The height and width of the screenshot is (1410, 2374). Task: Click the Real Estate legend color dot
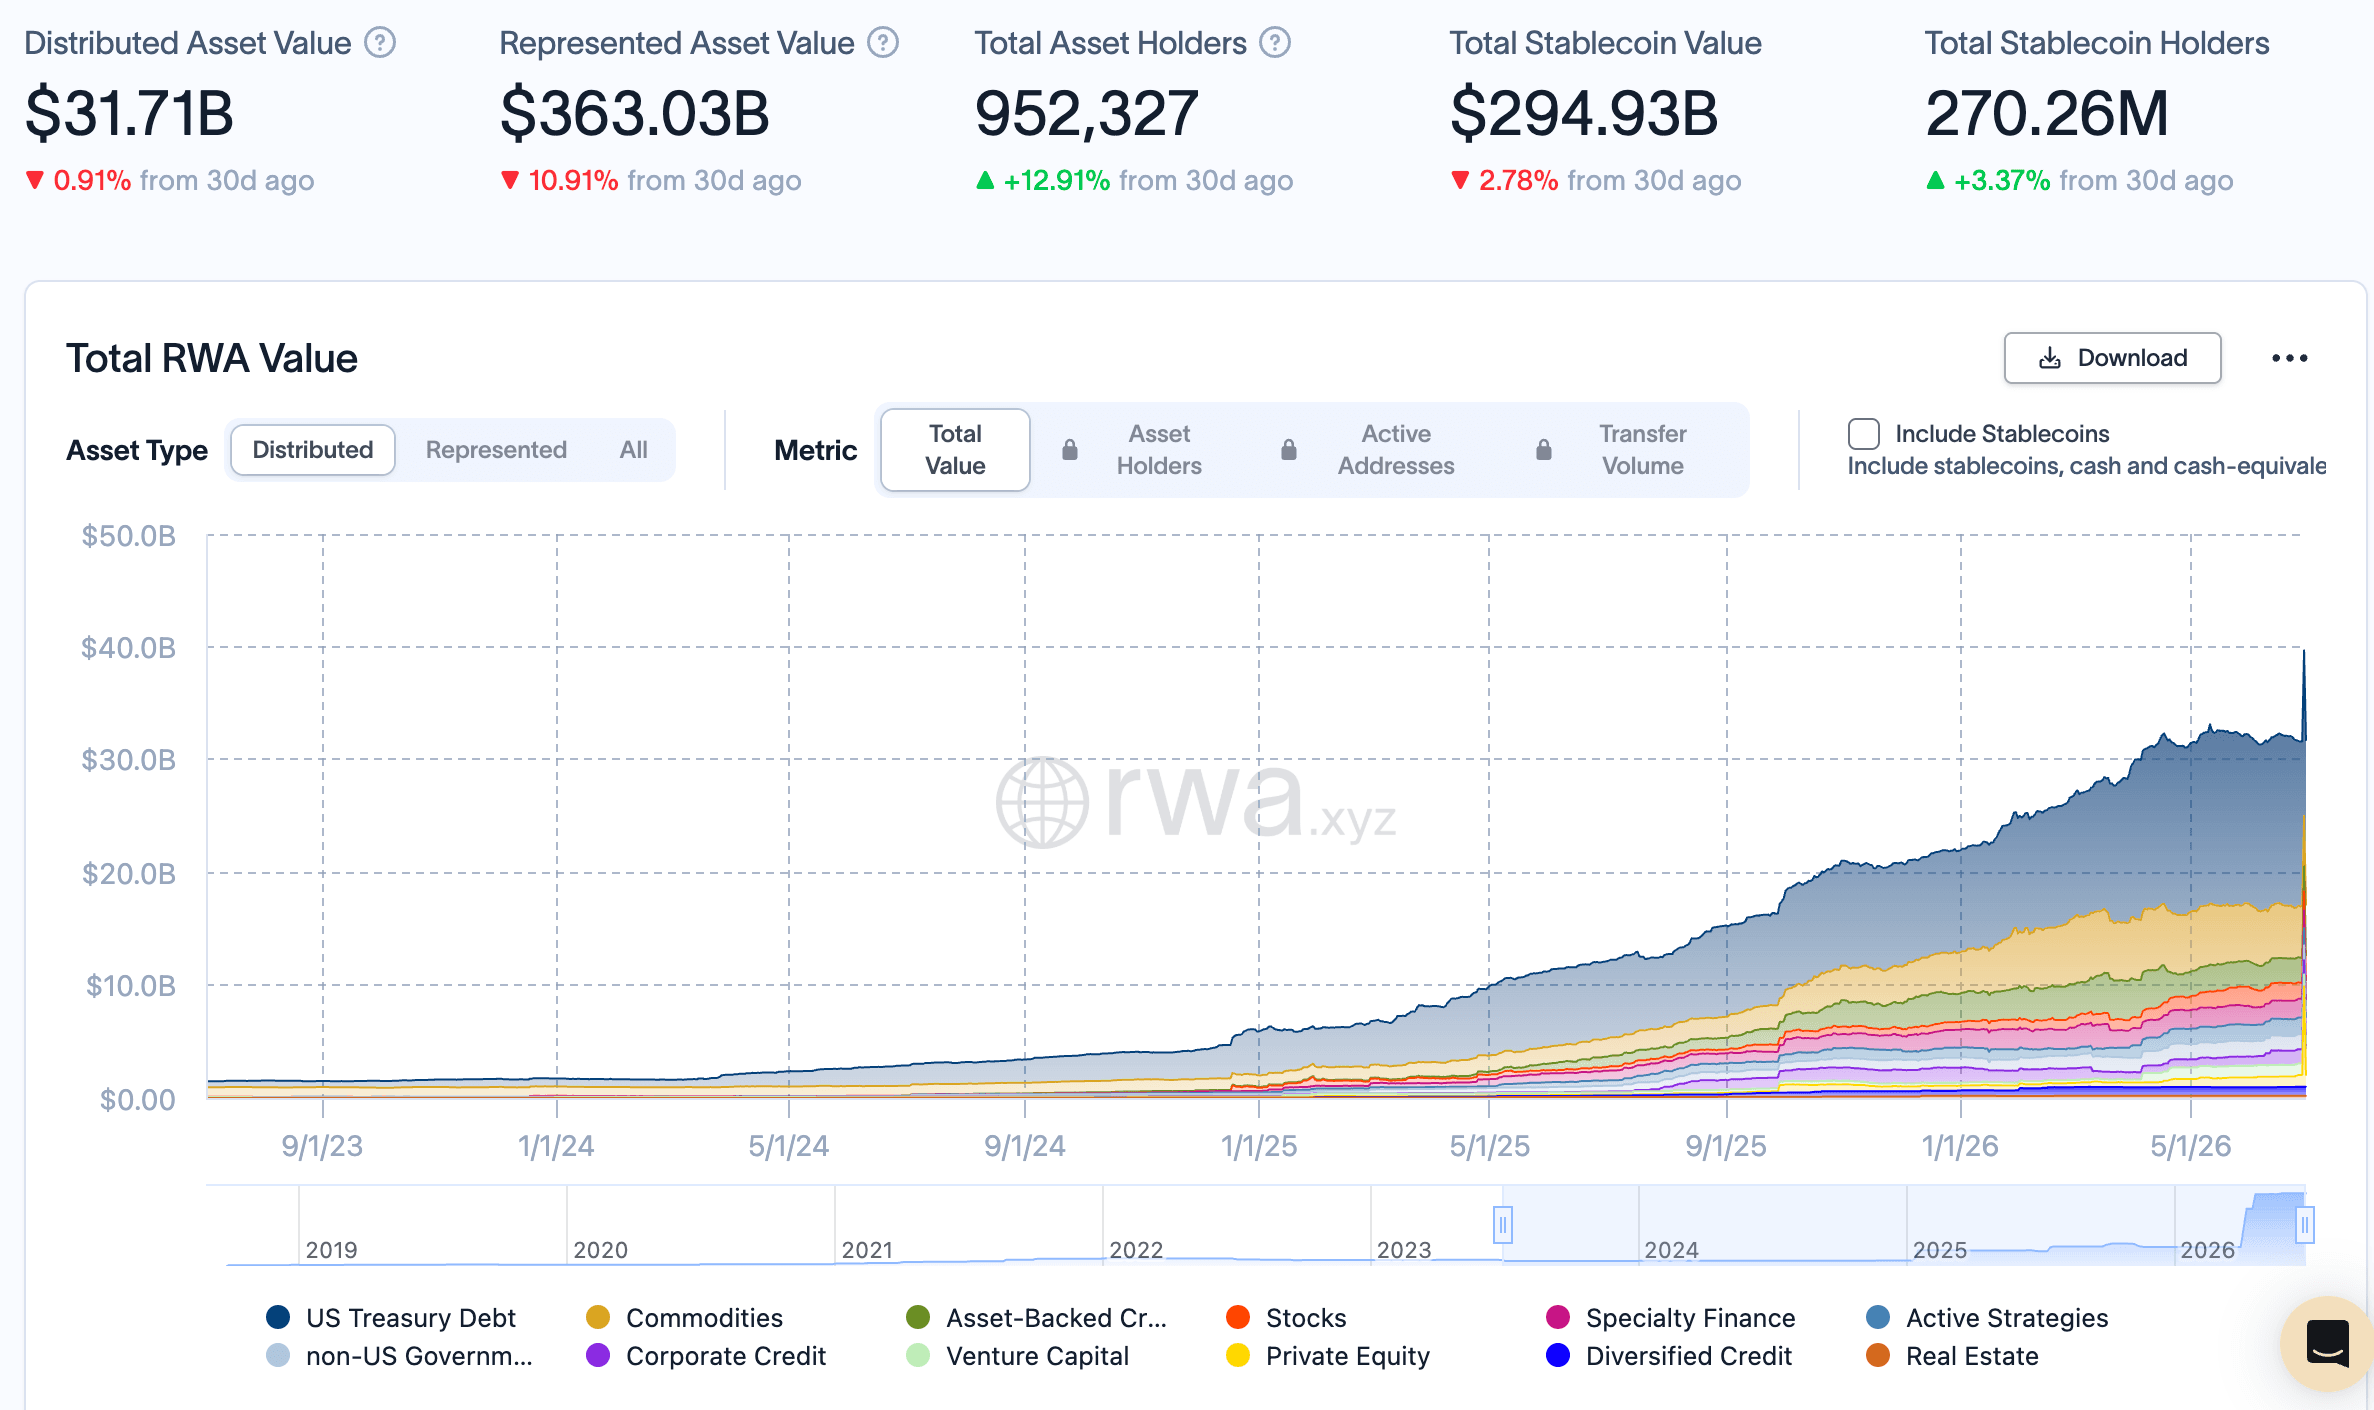point(1878,1356)
